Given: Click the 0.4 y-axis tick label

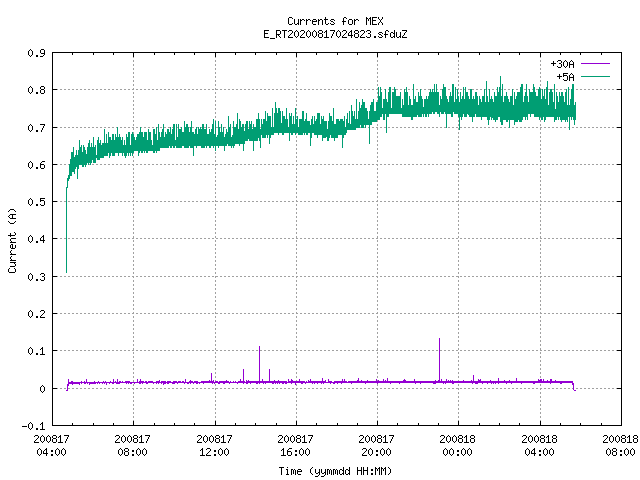Looking at the screenshot, I should point(36,239).
